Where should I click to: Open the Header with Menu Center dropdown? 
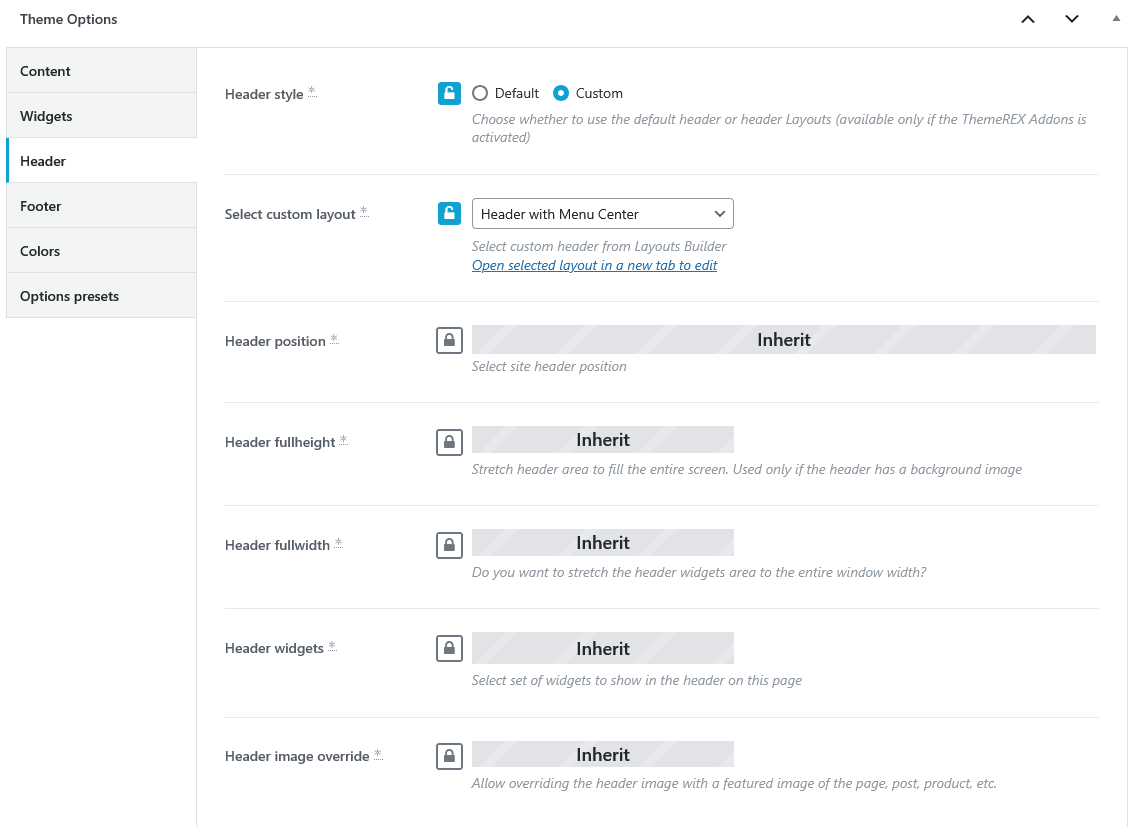pyautogui.click(x=602, y=214)
